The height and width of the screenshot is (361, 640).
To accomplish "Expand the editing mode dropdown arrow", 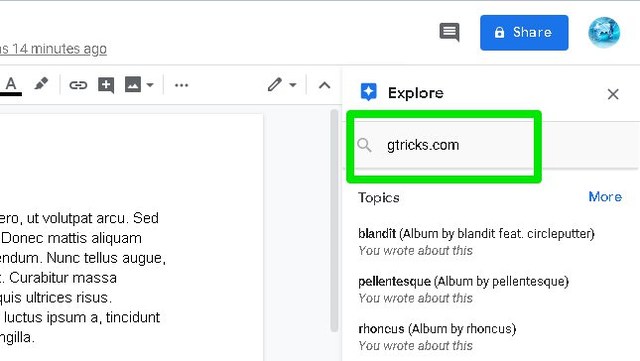I will pos(293,85).
